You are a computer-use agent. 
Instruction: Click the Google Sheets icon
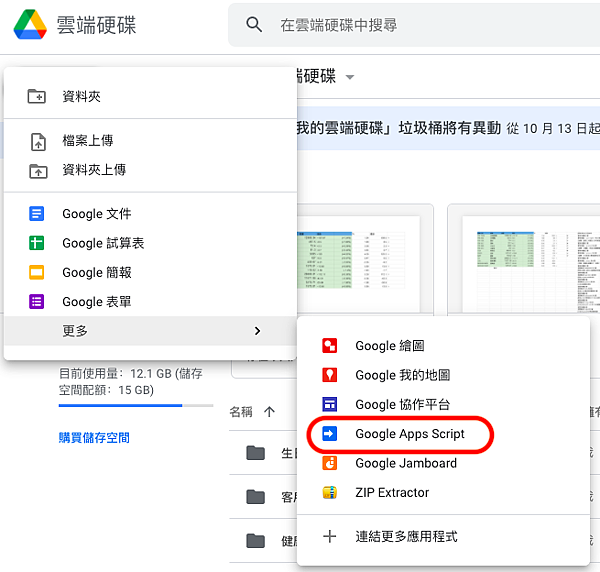click(37, 243)
